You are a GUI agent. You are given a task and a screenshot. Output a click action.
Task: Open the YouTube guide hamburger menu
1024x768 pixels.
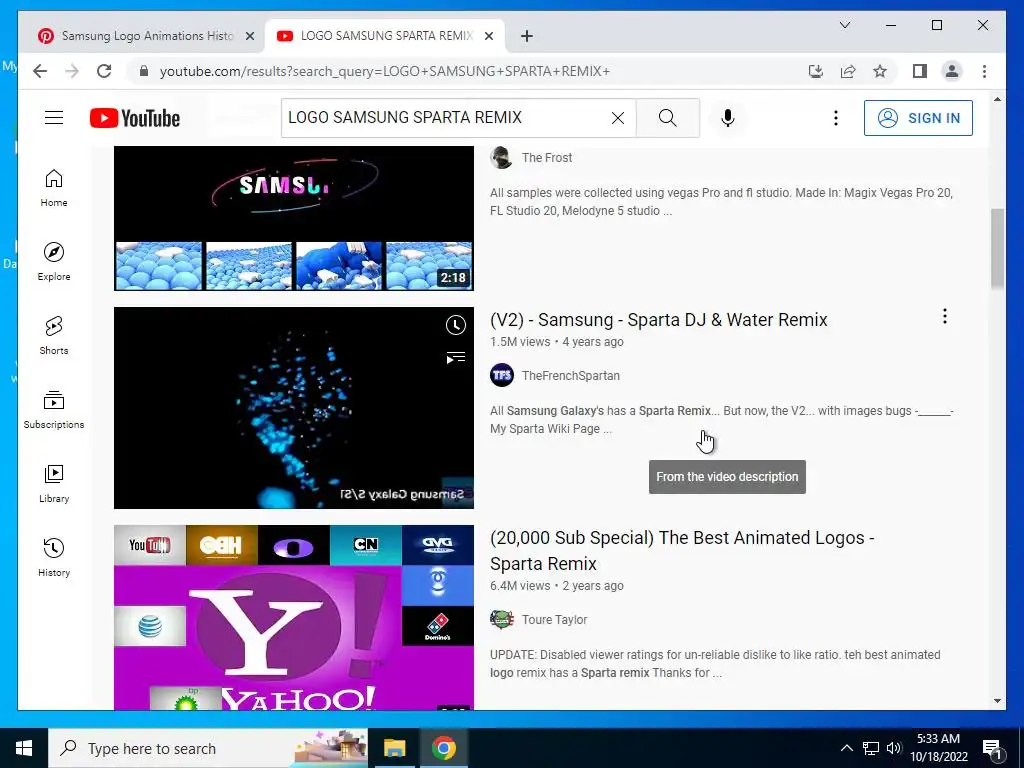tap(54, 118)
